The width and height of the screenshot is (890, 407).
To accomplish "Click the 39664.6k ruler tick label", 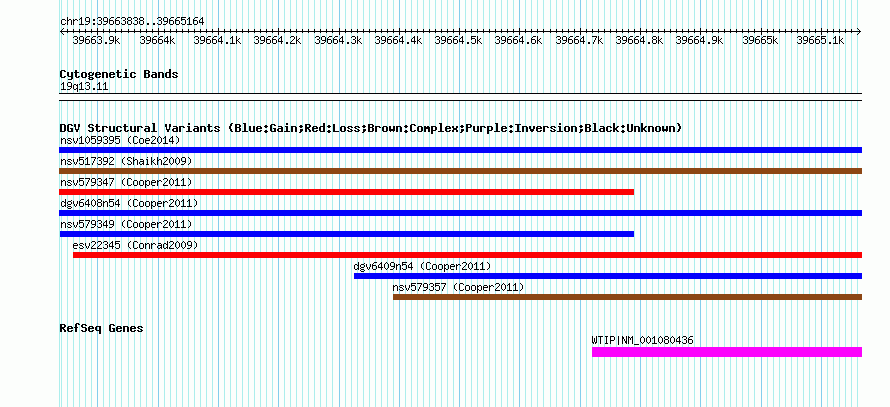I will pyautogui.click(x=519, y=41).
